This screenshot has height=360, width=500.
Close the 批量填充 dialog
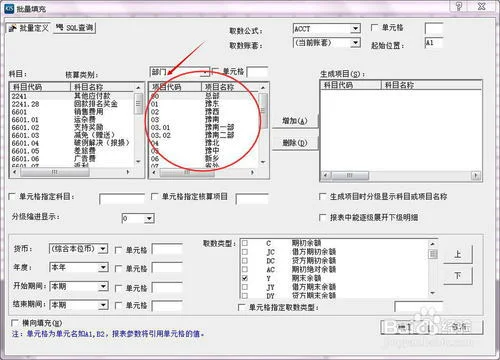point(482,6)
